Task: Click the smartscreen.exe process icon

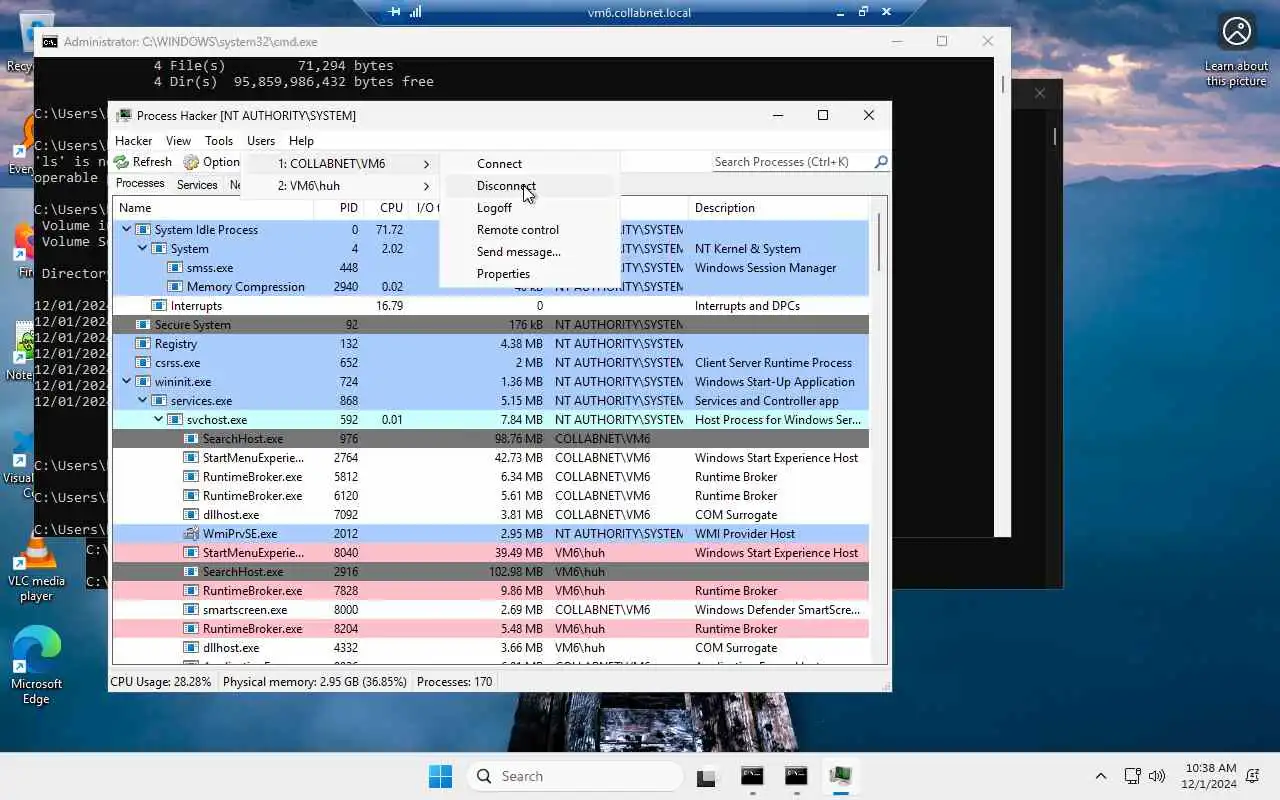Action: point(191,610)
